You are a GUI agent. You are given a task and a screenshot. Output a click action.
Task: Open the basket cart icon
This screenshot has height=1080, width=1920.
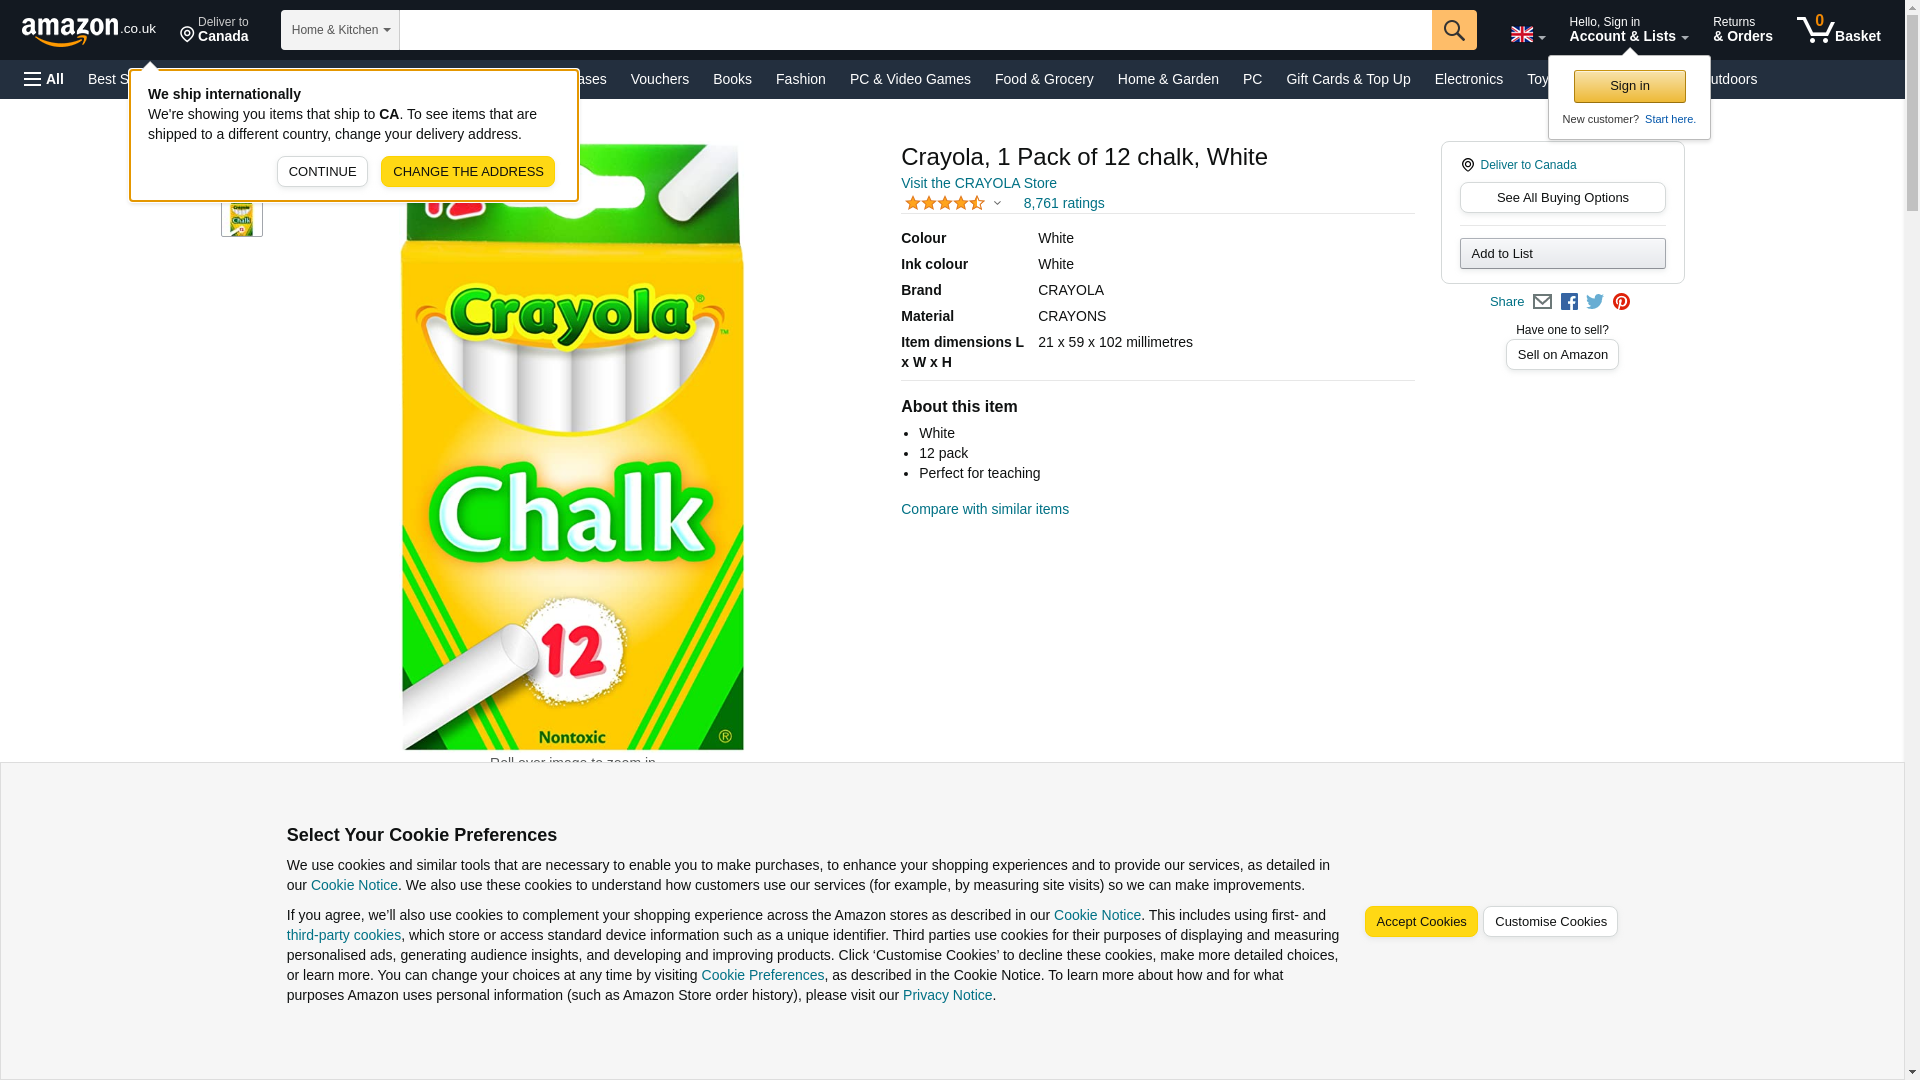point(1838,30)
